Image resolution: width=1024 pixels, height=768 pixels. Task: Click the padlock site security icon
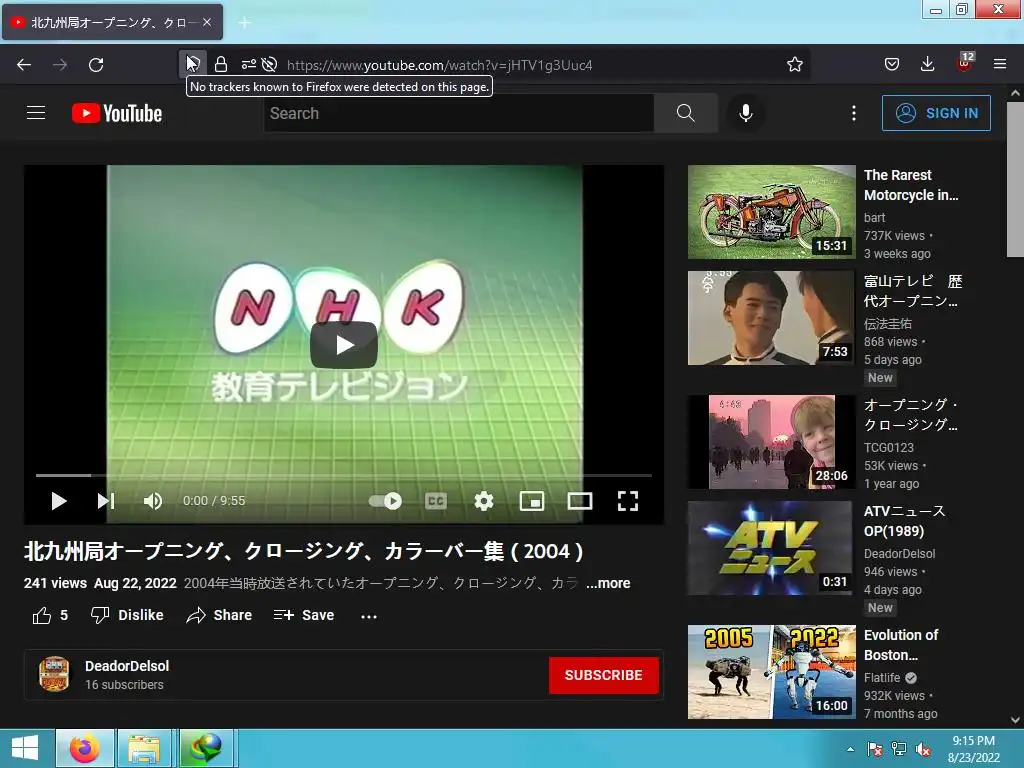(x=221, y=64)
